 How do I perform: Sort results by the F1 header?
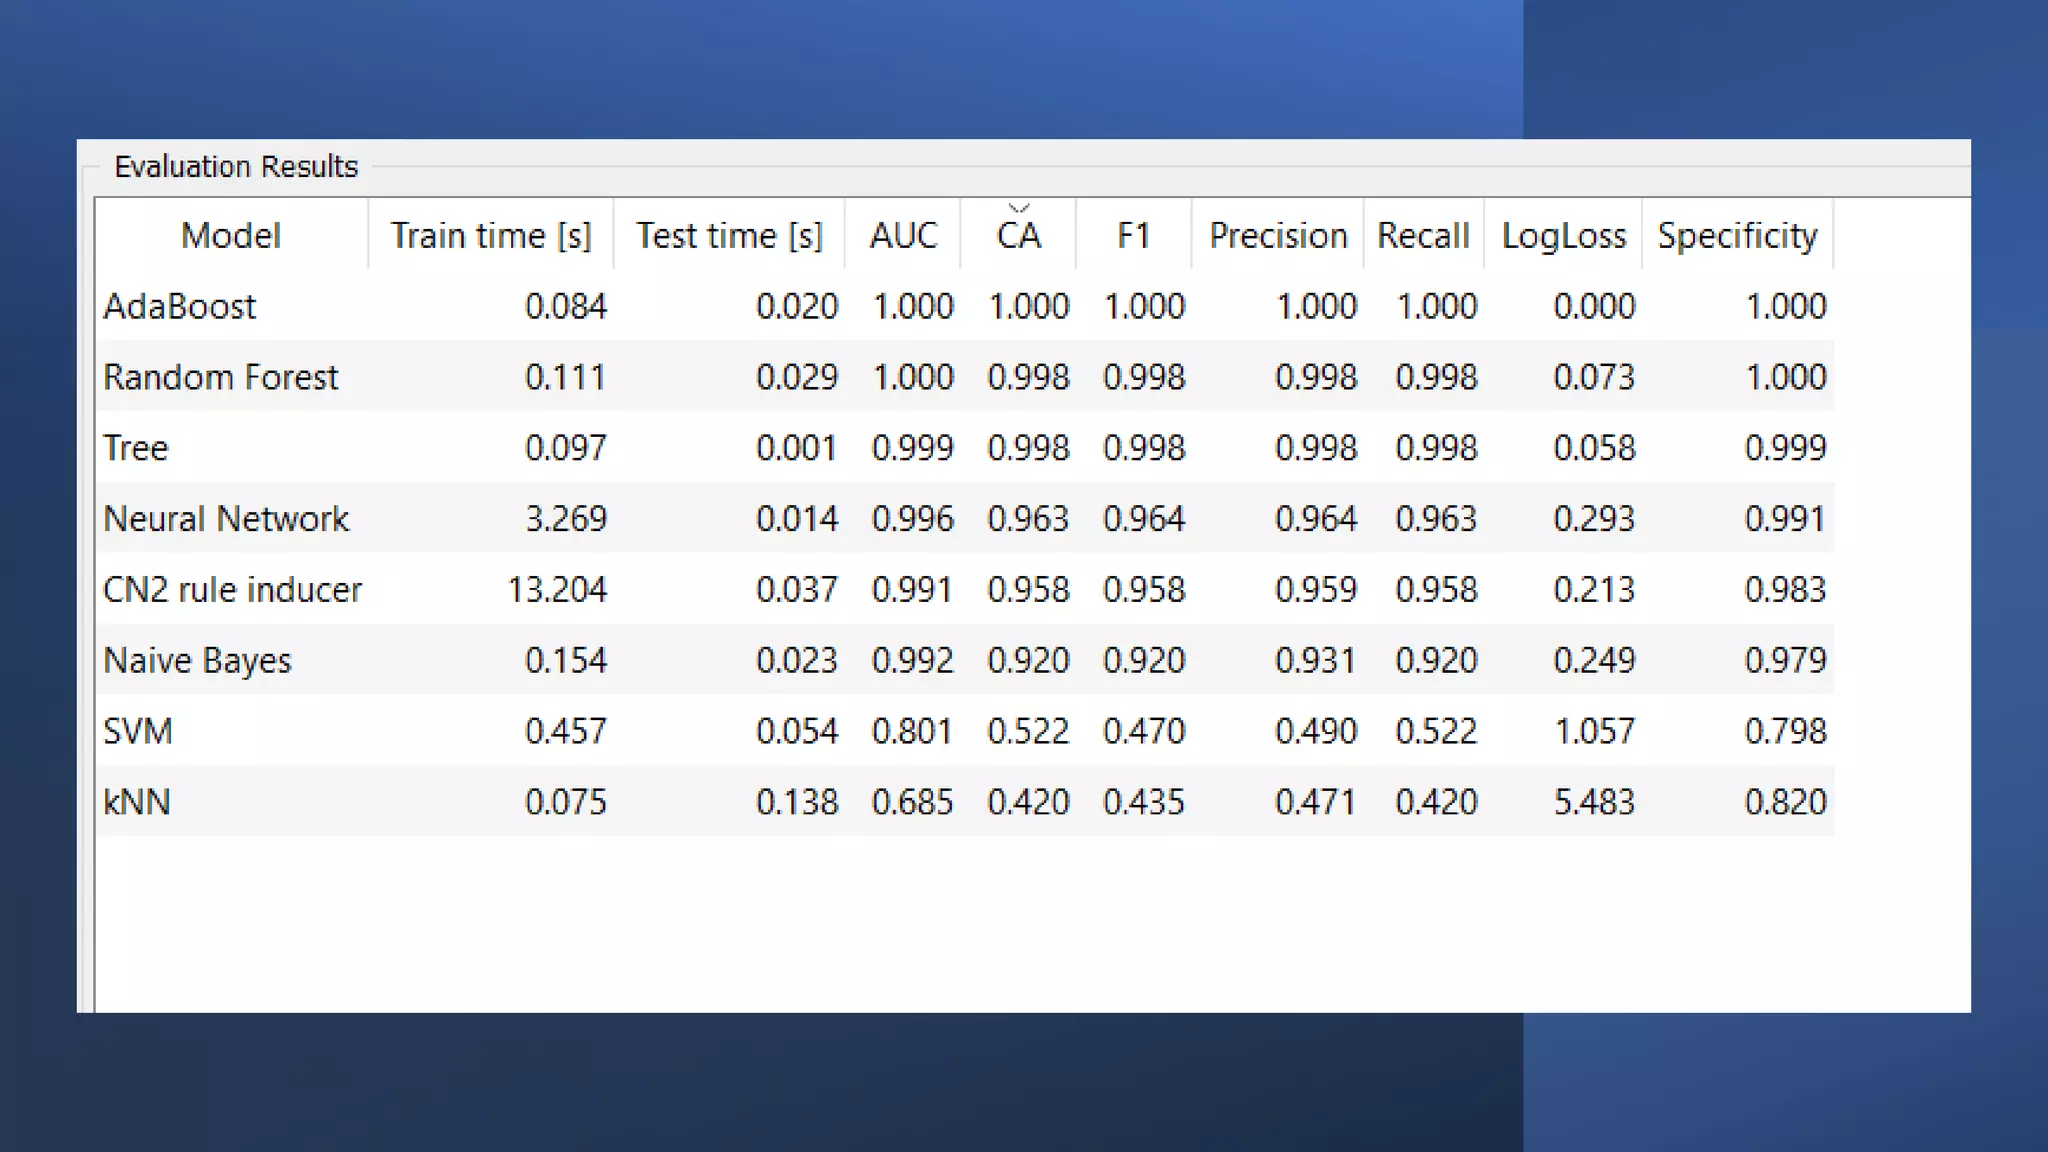point(1133,236)
